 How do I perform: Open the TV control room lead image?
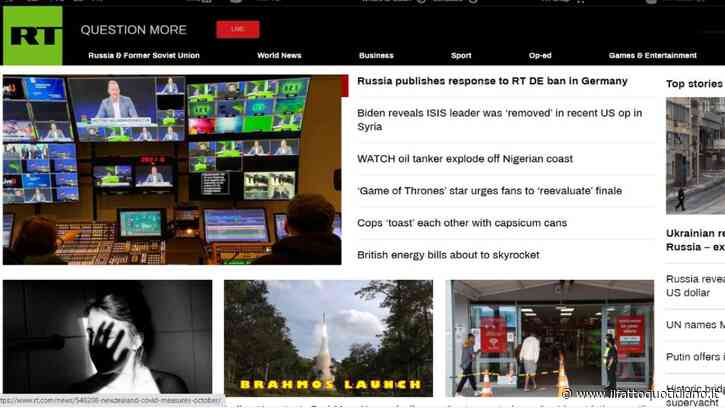click(172, 170)
